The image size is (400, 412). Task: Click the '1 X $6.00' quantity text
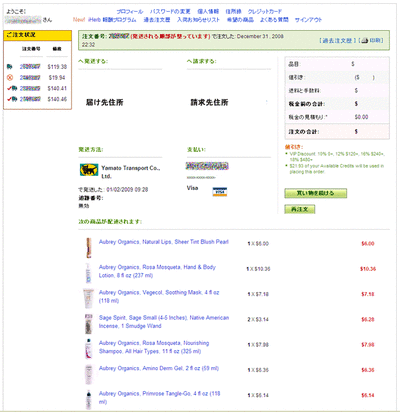pyautogui.click(x=258, y=244)
